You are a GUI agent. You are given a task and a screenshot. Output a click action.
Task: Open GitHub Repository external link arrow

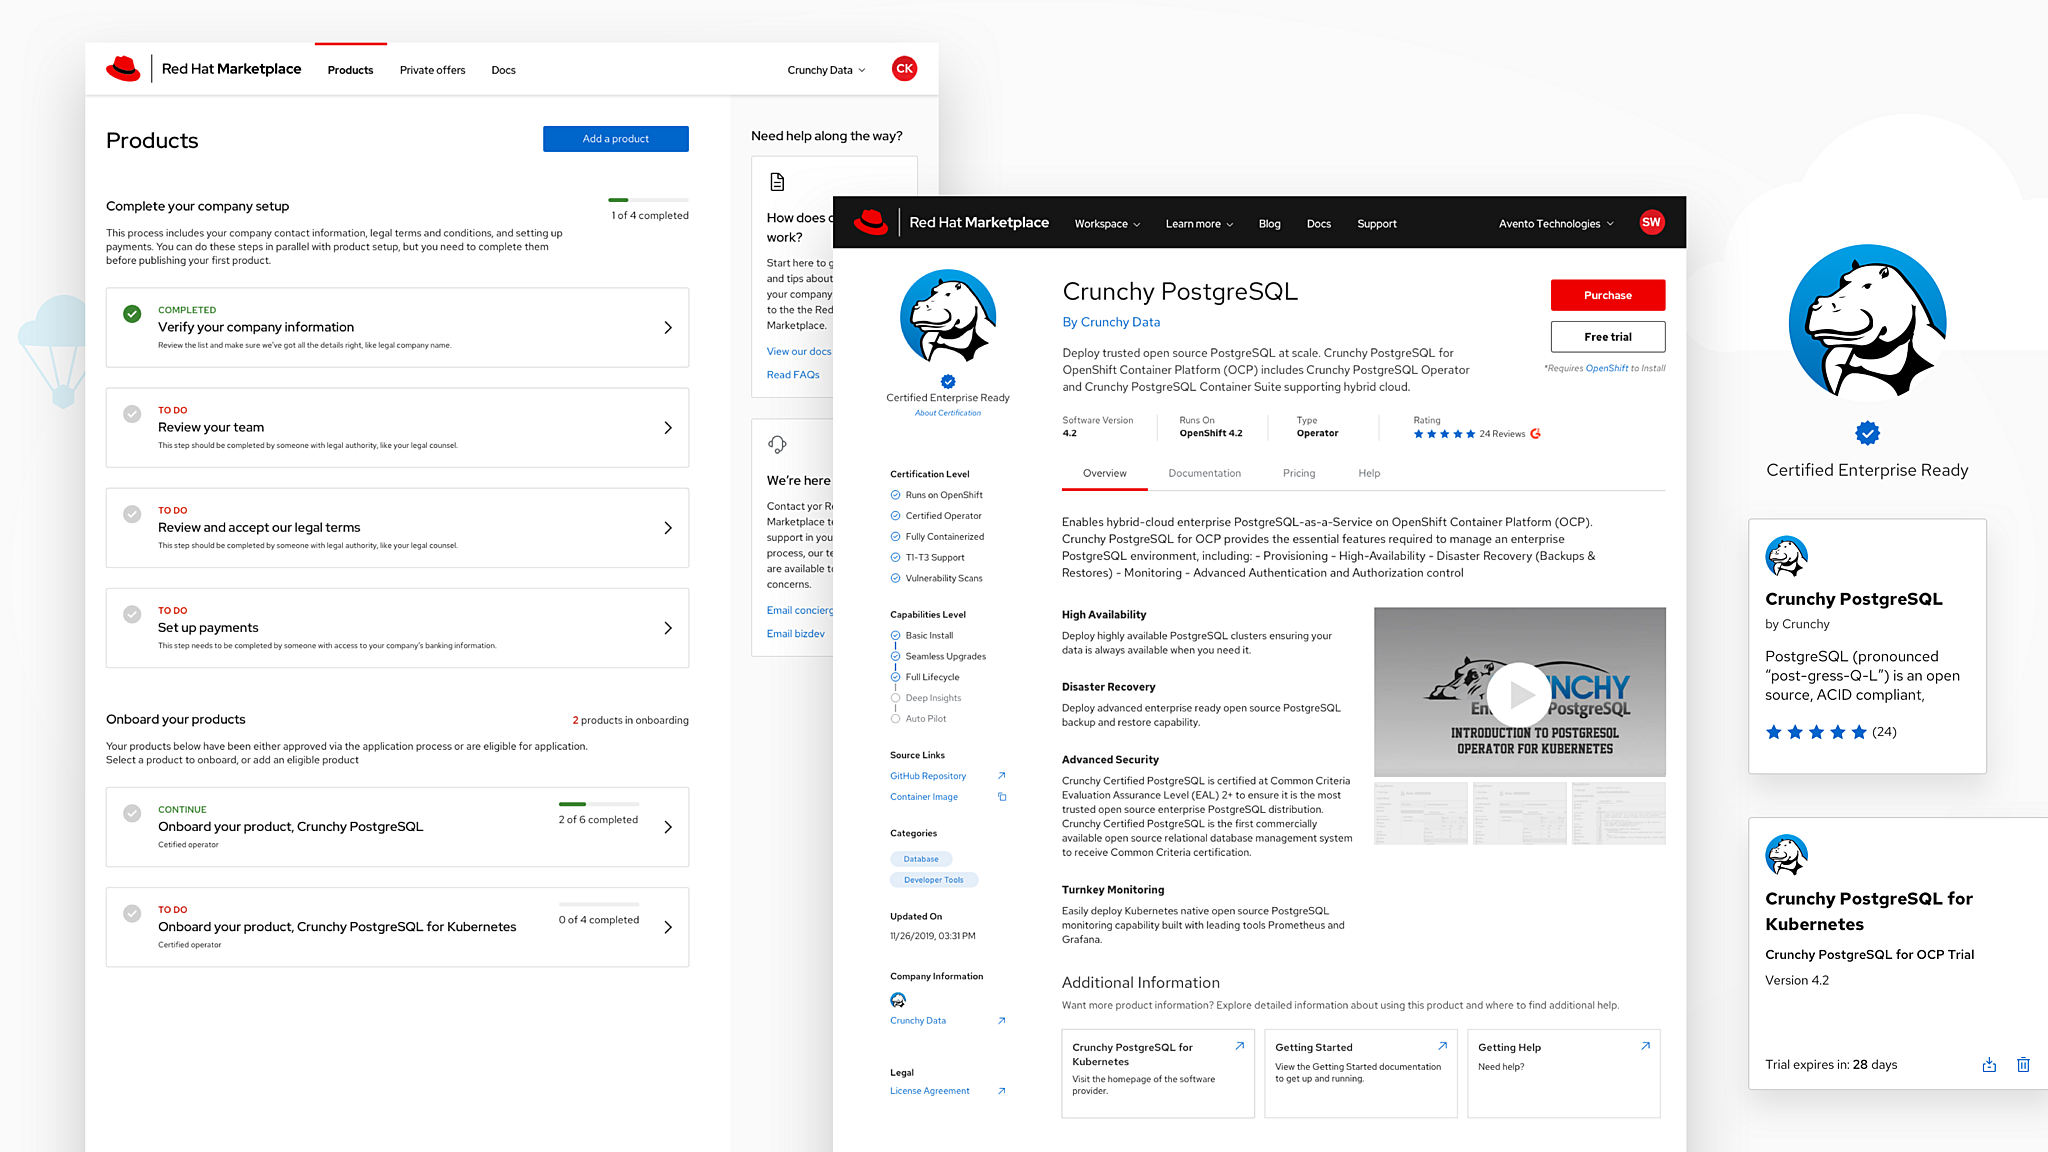pyautogui.click(x=1001, y=776)
